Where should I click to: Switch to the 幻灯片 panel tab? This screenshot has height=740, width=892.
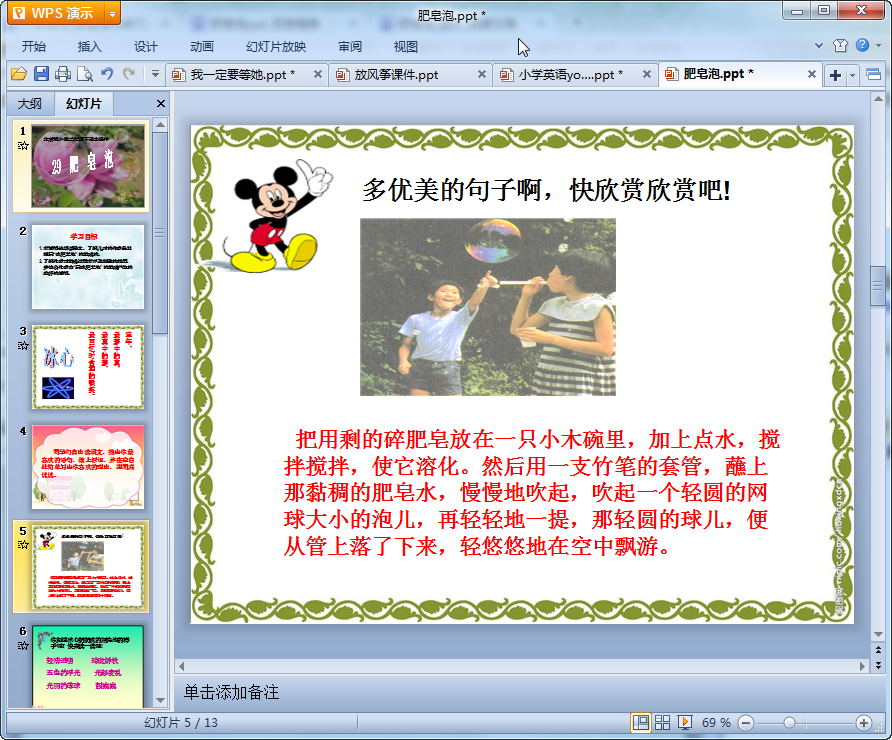(84, 104)
